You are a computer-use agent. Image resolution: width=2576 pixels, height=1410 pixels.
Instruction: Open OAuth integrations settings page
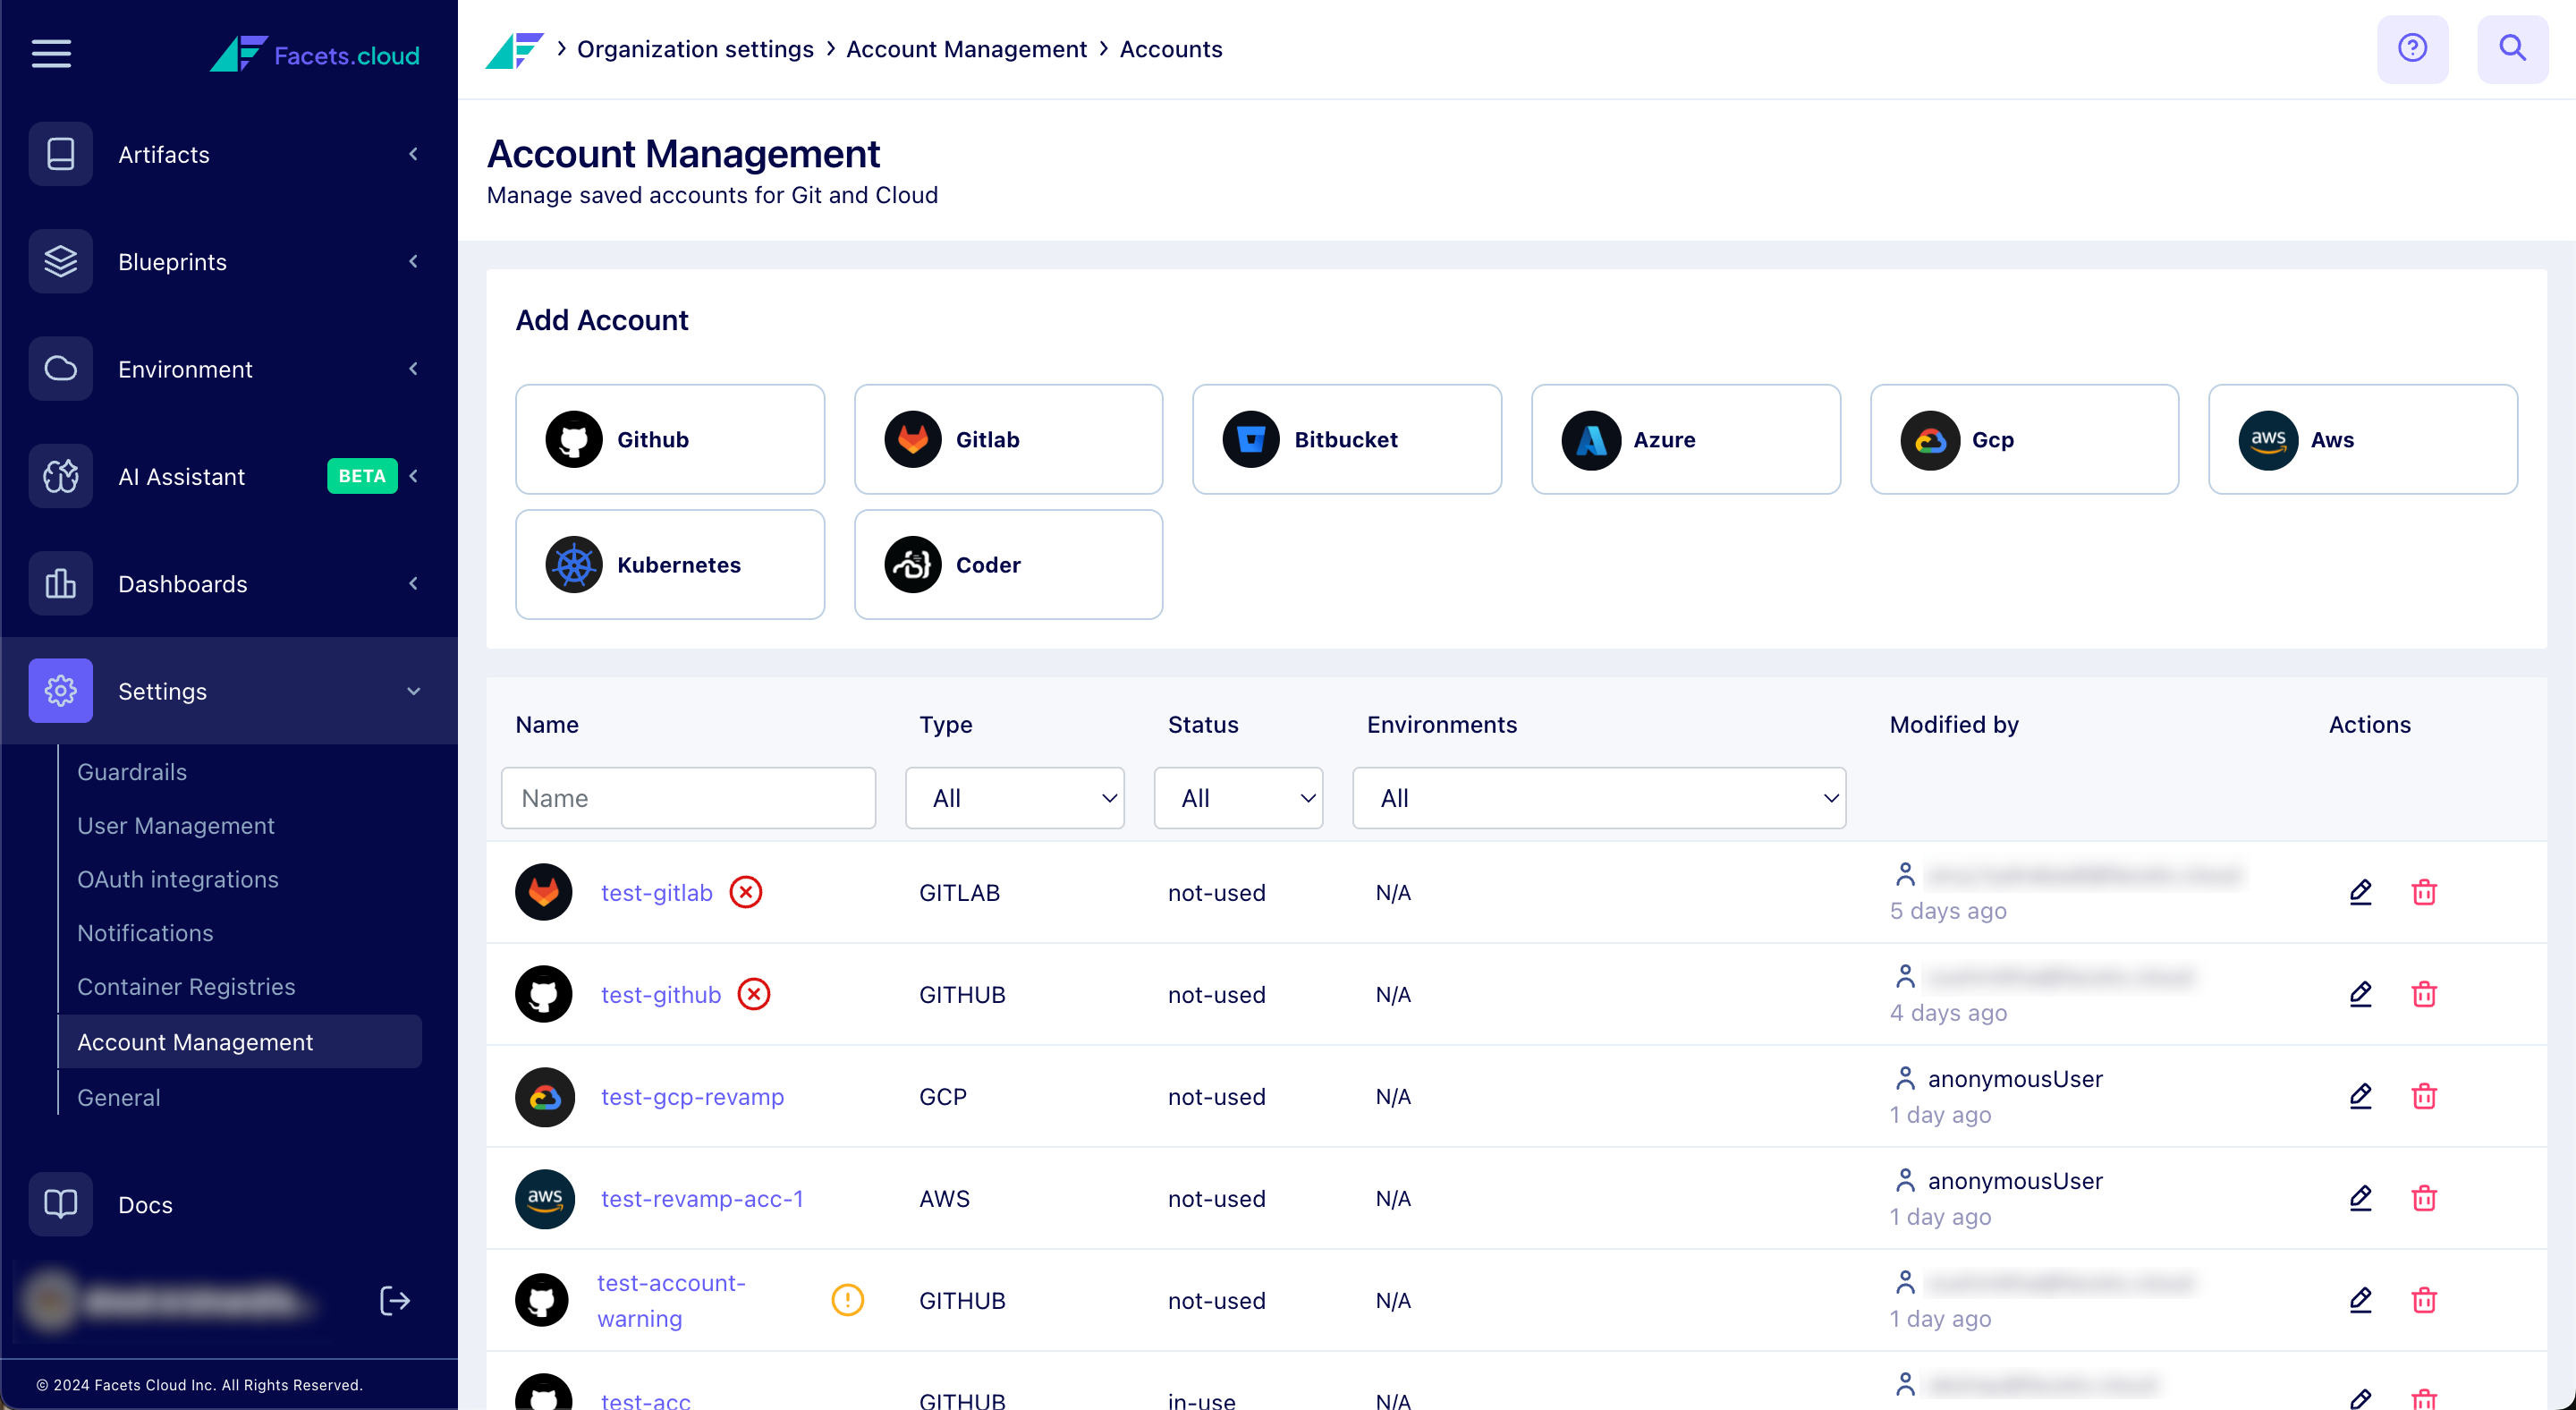pyautogui.click(x=178, y=879)
